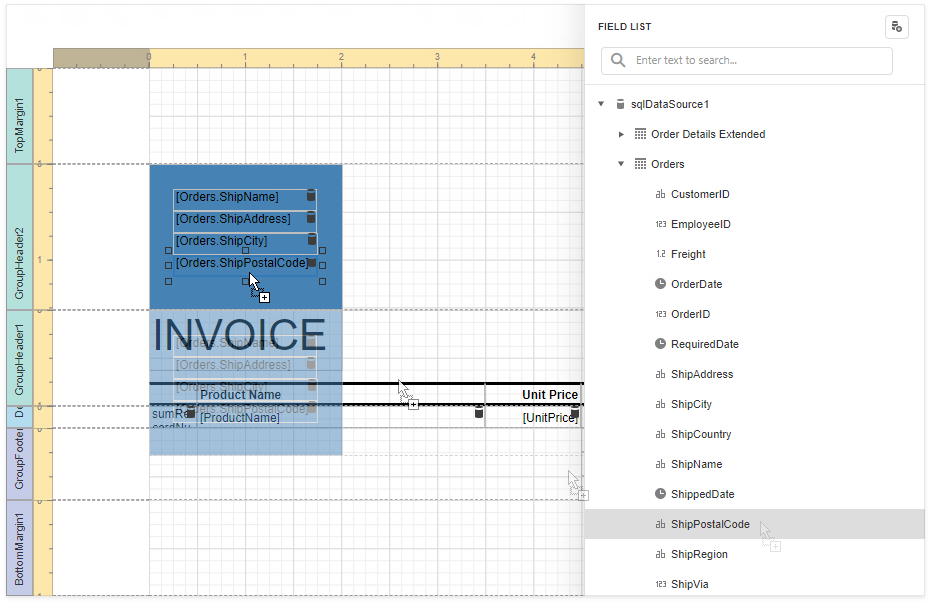Viewport: 931px width, 604px height.
Task: Click the table grid icon beside Orders
Action: click(638, 164)
